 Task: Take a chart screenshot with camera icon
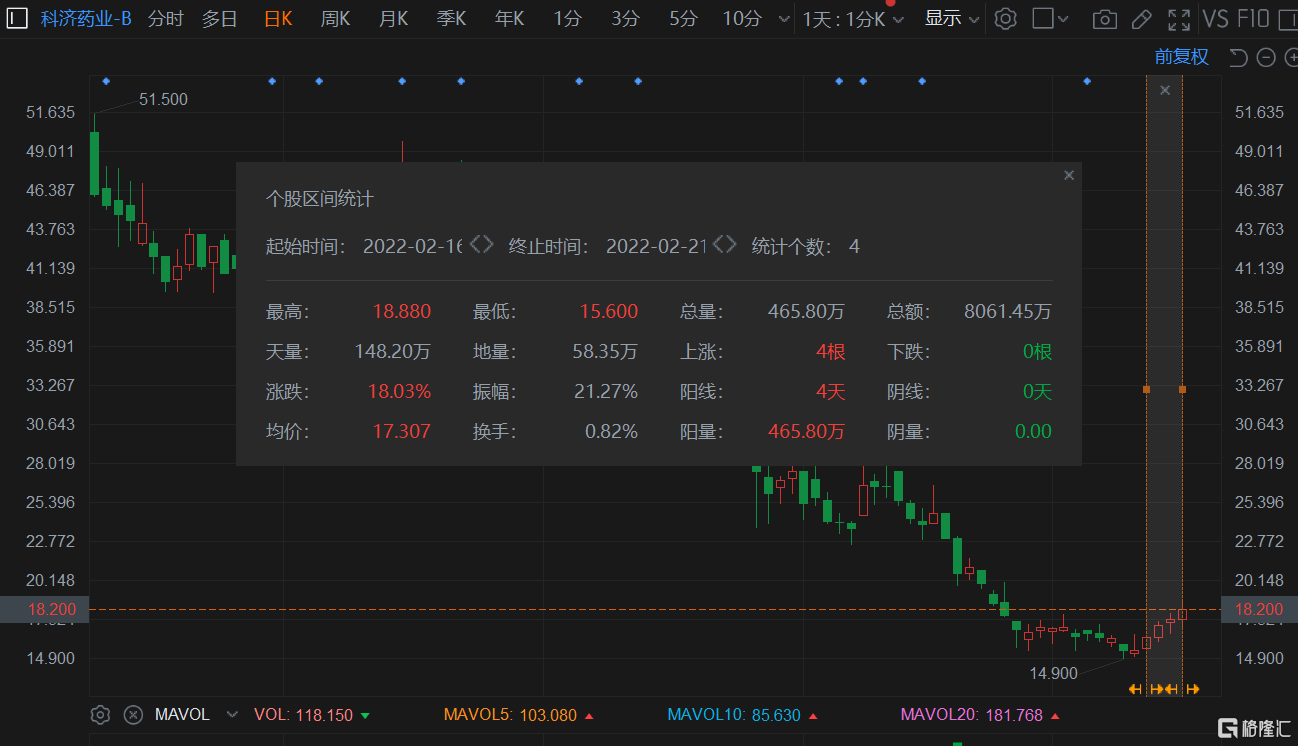pos(1104,19)
